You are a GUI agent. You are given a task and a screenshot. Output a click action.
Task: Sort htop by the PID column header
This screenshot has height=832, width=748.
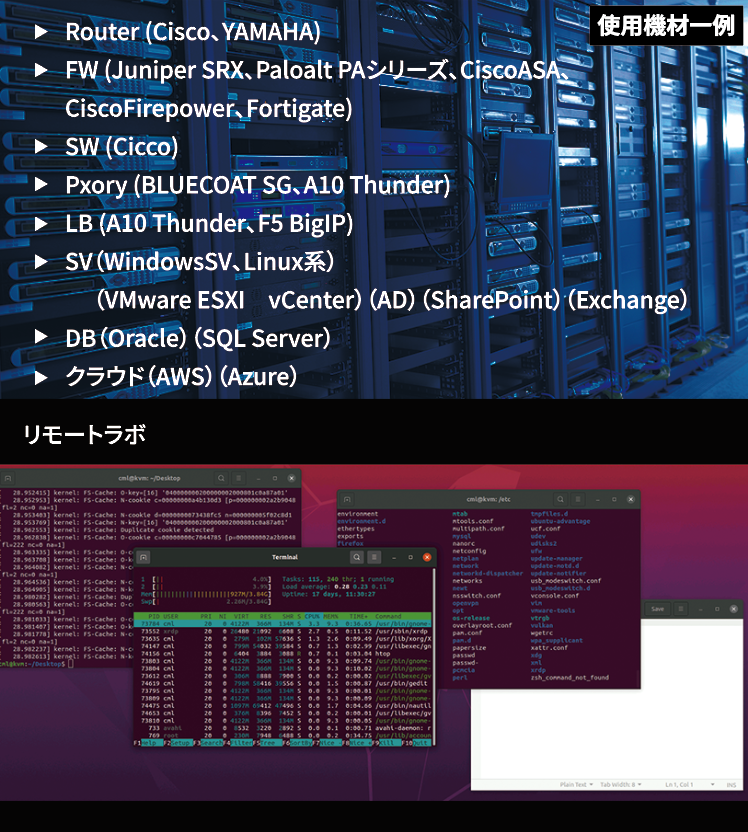pos(154,617)
